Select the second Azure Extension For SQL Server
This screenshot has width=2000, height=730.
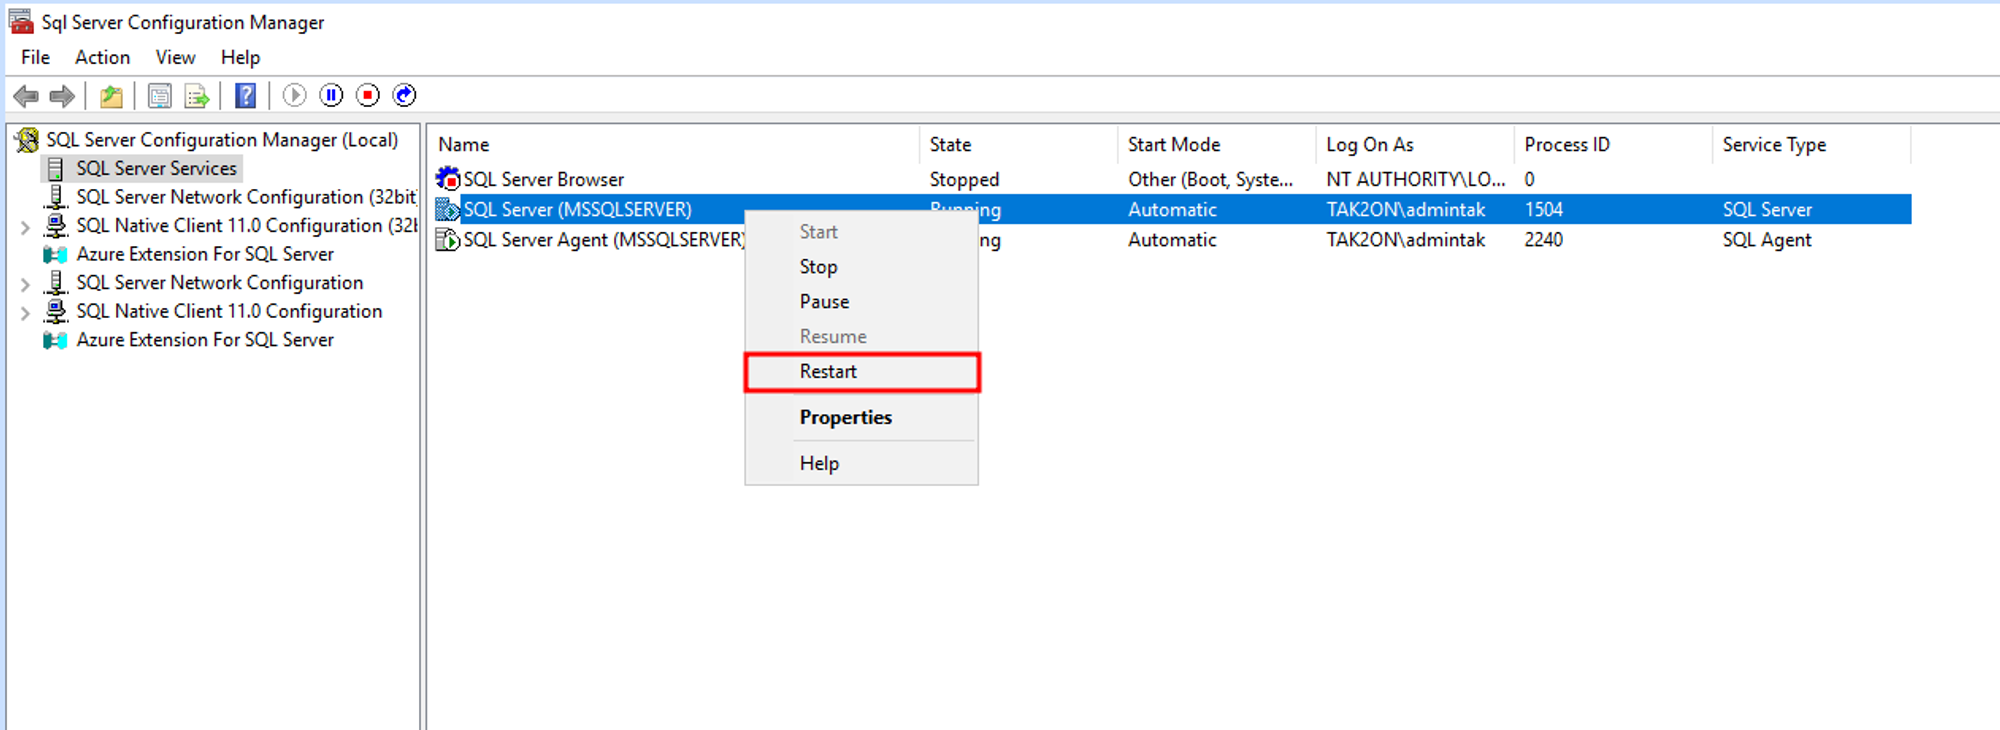(x=205, y=340)
